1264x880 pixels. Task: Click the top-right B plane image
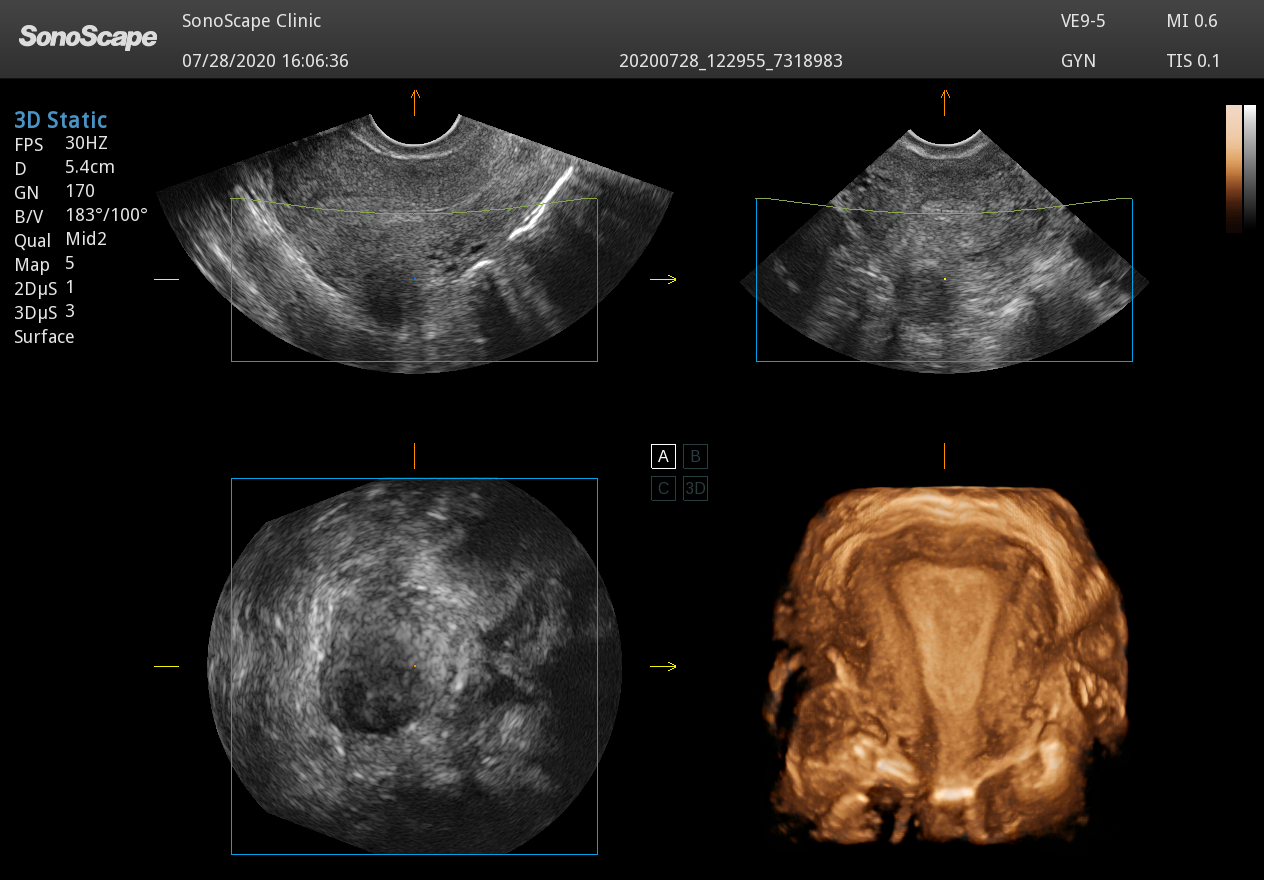(944, 250)
